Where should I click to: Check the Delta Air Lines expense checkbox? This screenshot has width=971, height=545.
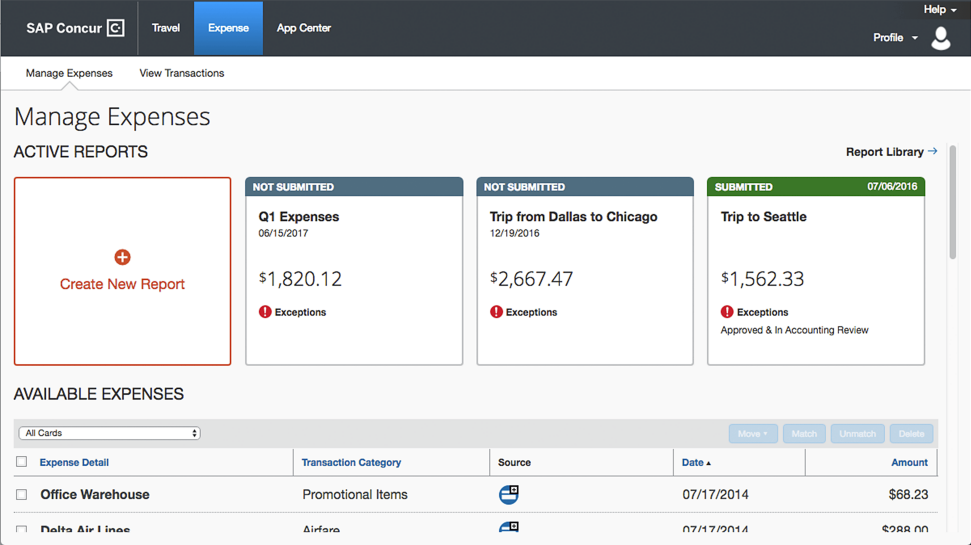click(22, 530)
